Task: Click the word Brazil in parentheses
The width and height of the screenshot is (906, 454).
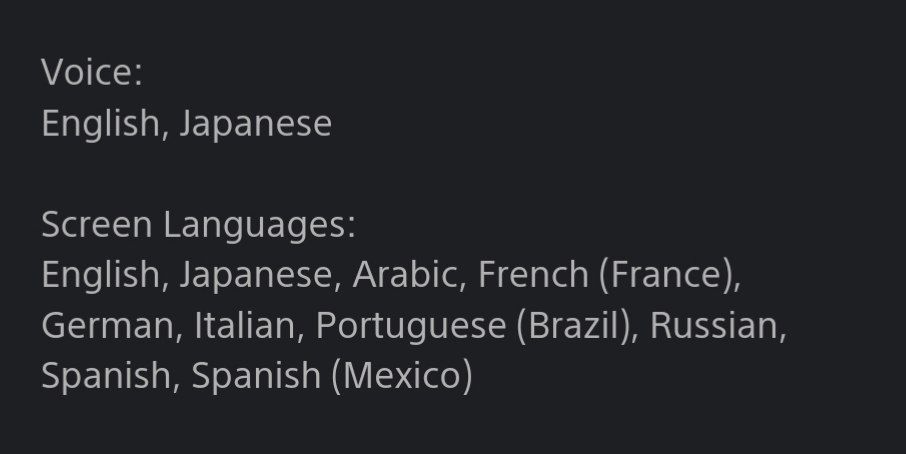Action: [574, 326]
